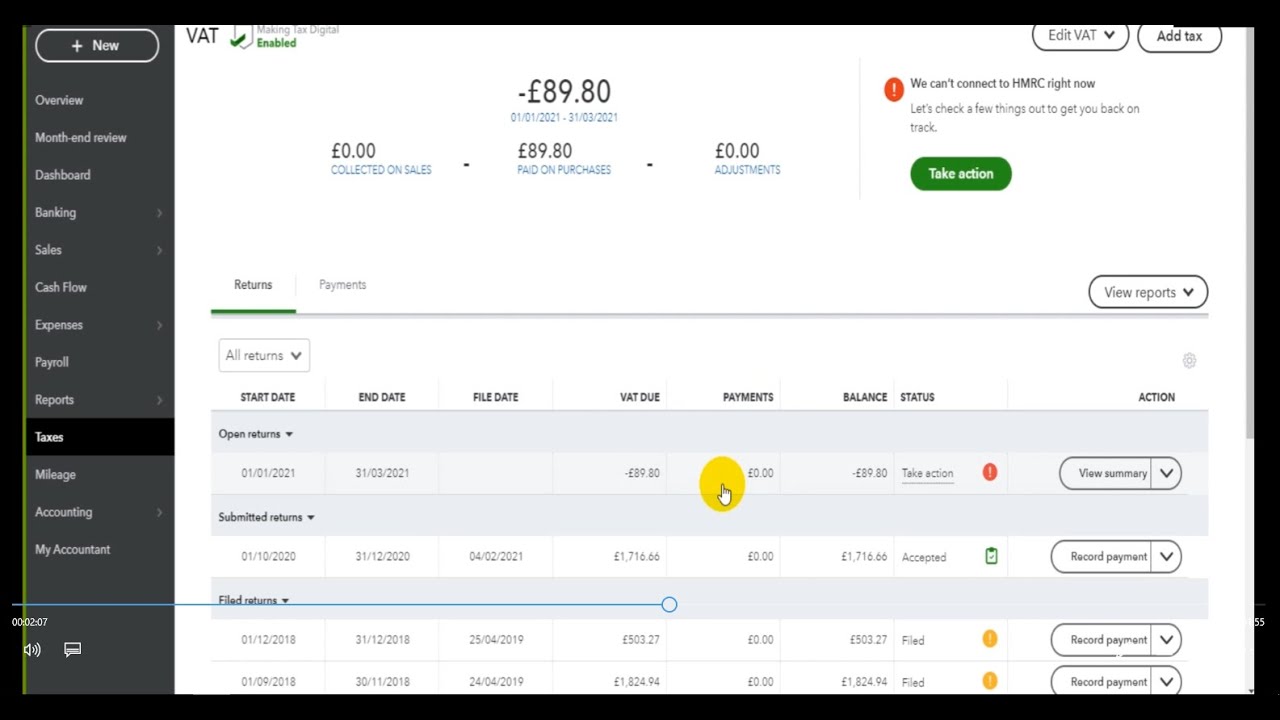Open Payroll in the sidebar
This screenshot has width=1280, height=720.
coord(52,362)
